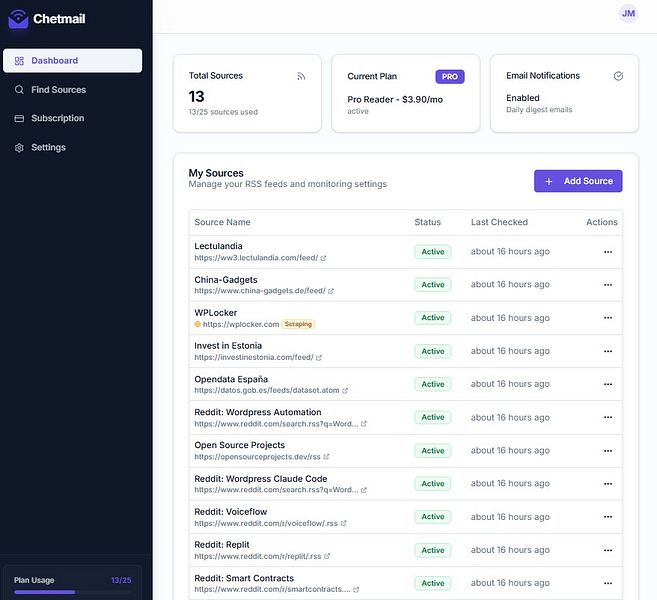Click the Reddit: Smart Contracts source name
This screenshot has height=600, width=657.
244,578
